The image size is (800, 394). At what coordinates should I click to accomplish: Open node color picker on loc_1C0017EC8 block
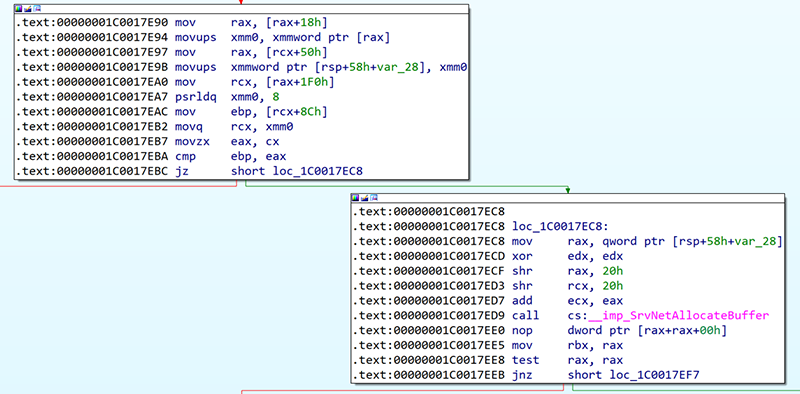[356, 198]
